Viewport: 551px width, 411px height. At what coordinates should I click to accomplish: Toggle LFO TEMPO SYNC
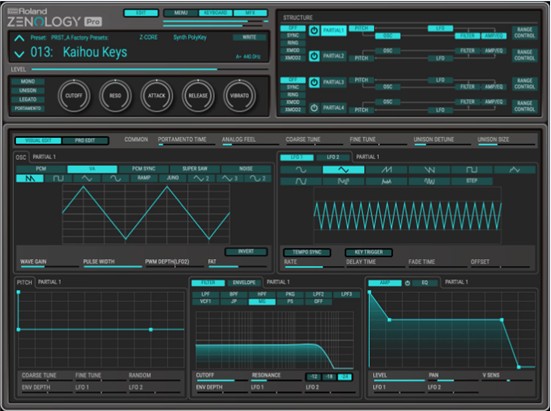307,252
